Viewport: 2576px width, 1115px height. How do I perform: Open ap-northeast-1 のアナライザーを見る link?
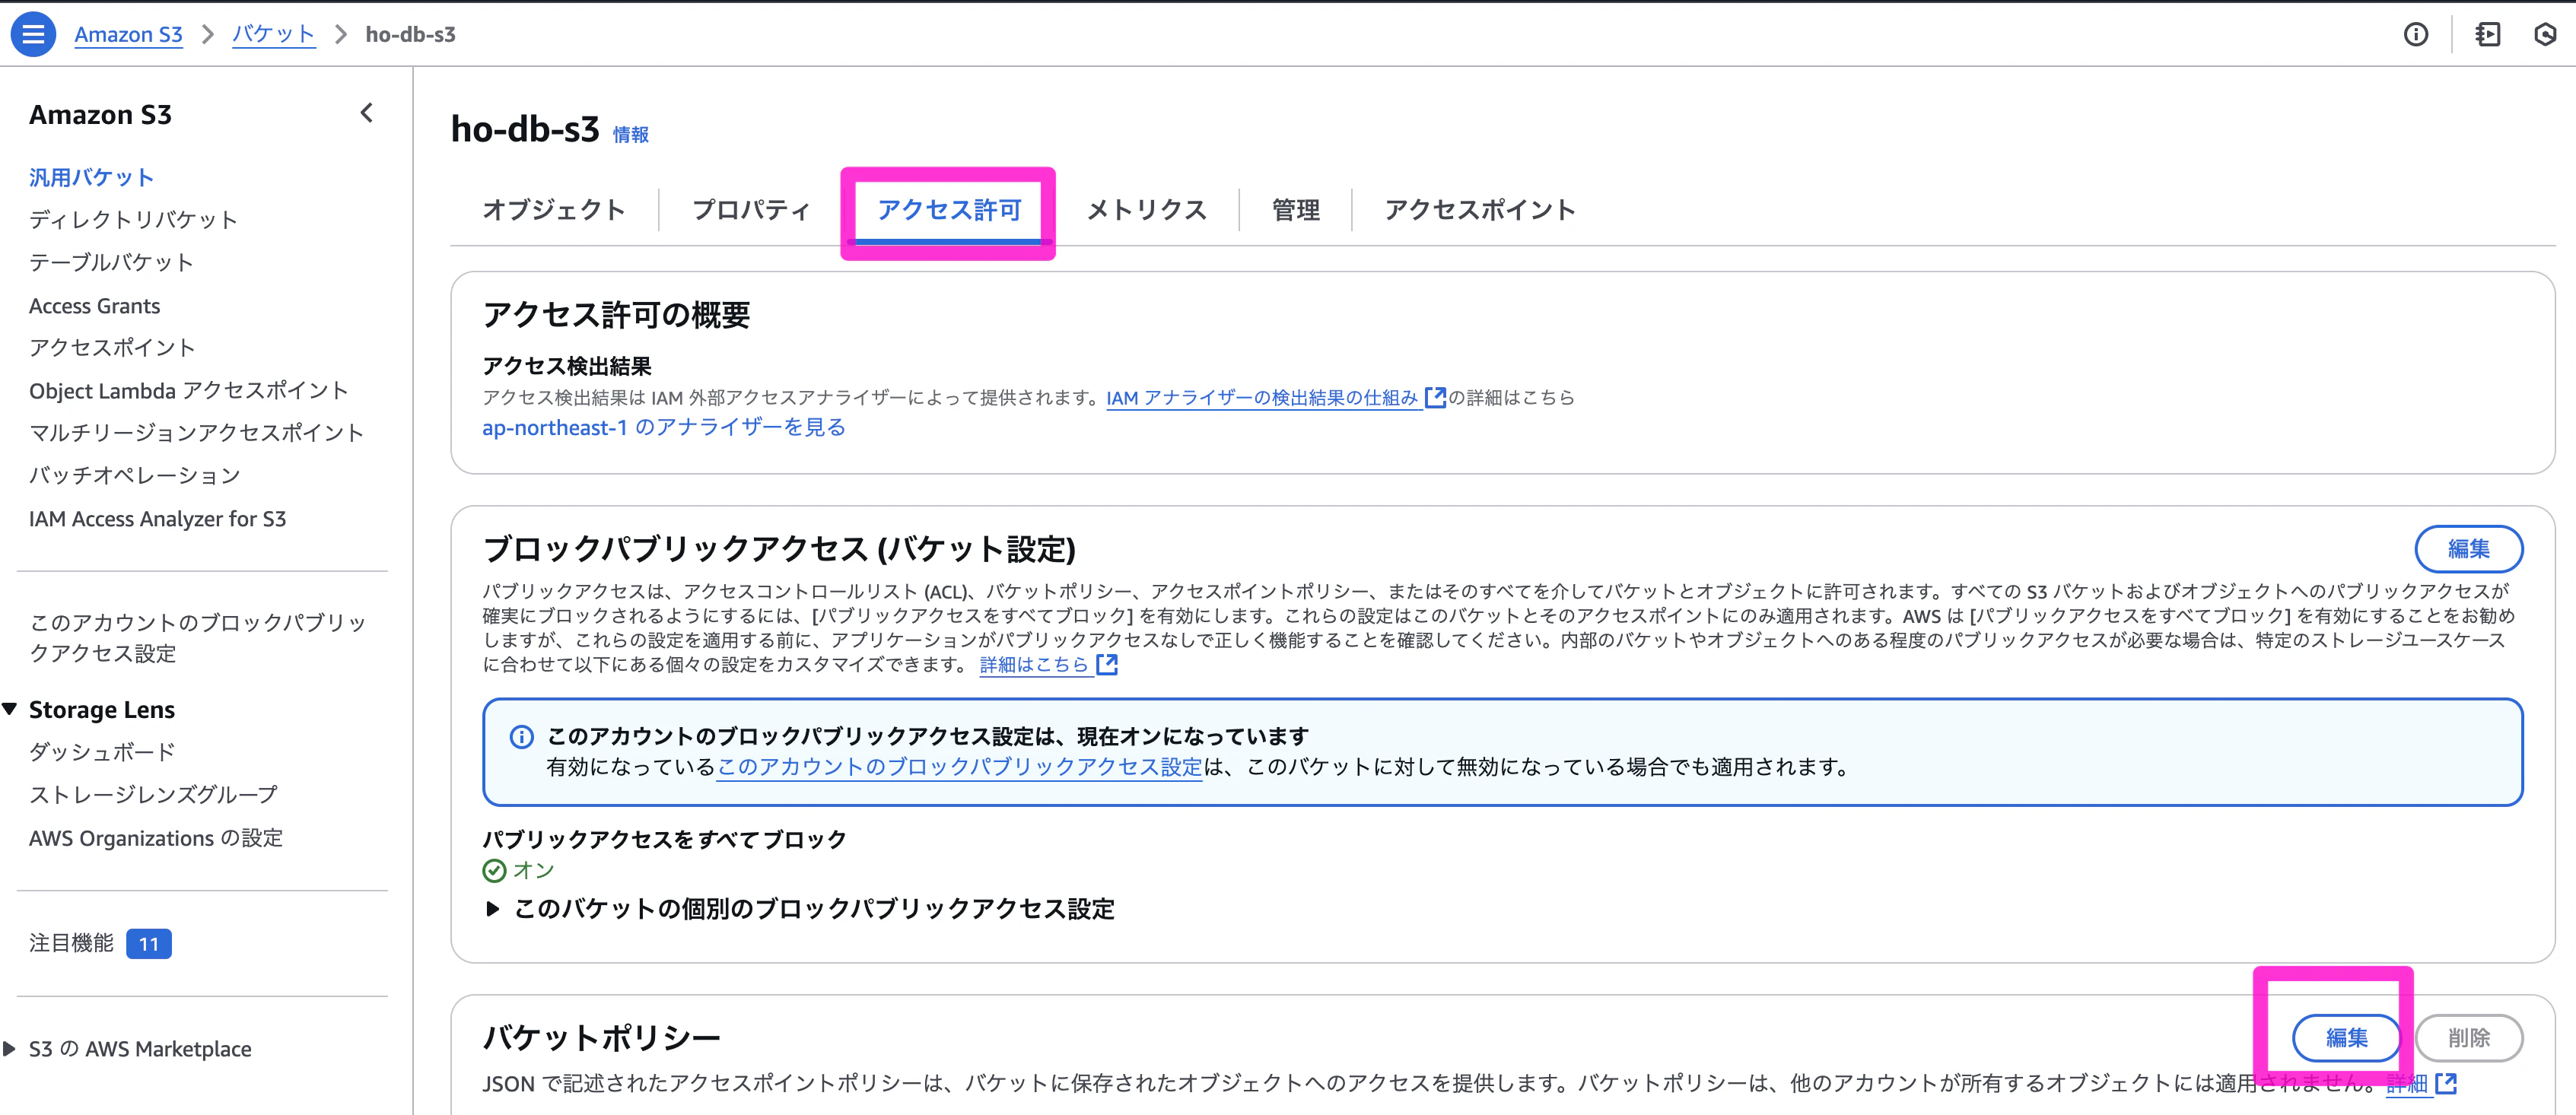(664, 428)
